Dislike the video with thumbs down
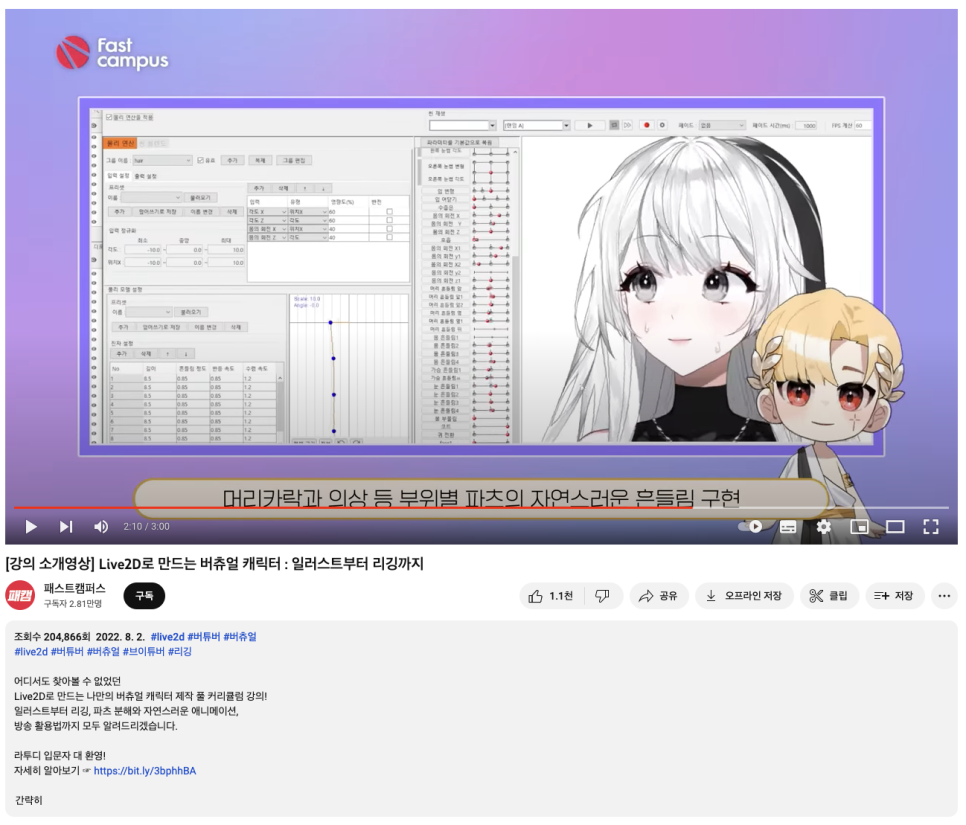The height and width of the screenshot is (825, 966). click(603, 597)
